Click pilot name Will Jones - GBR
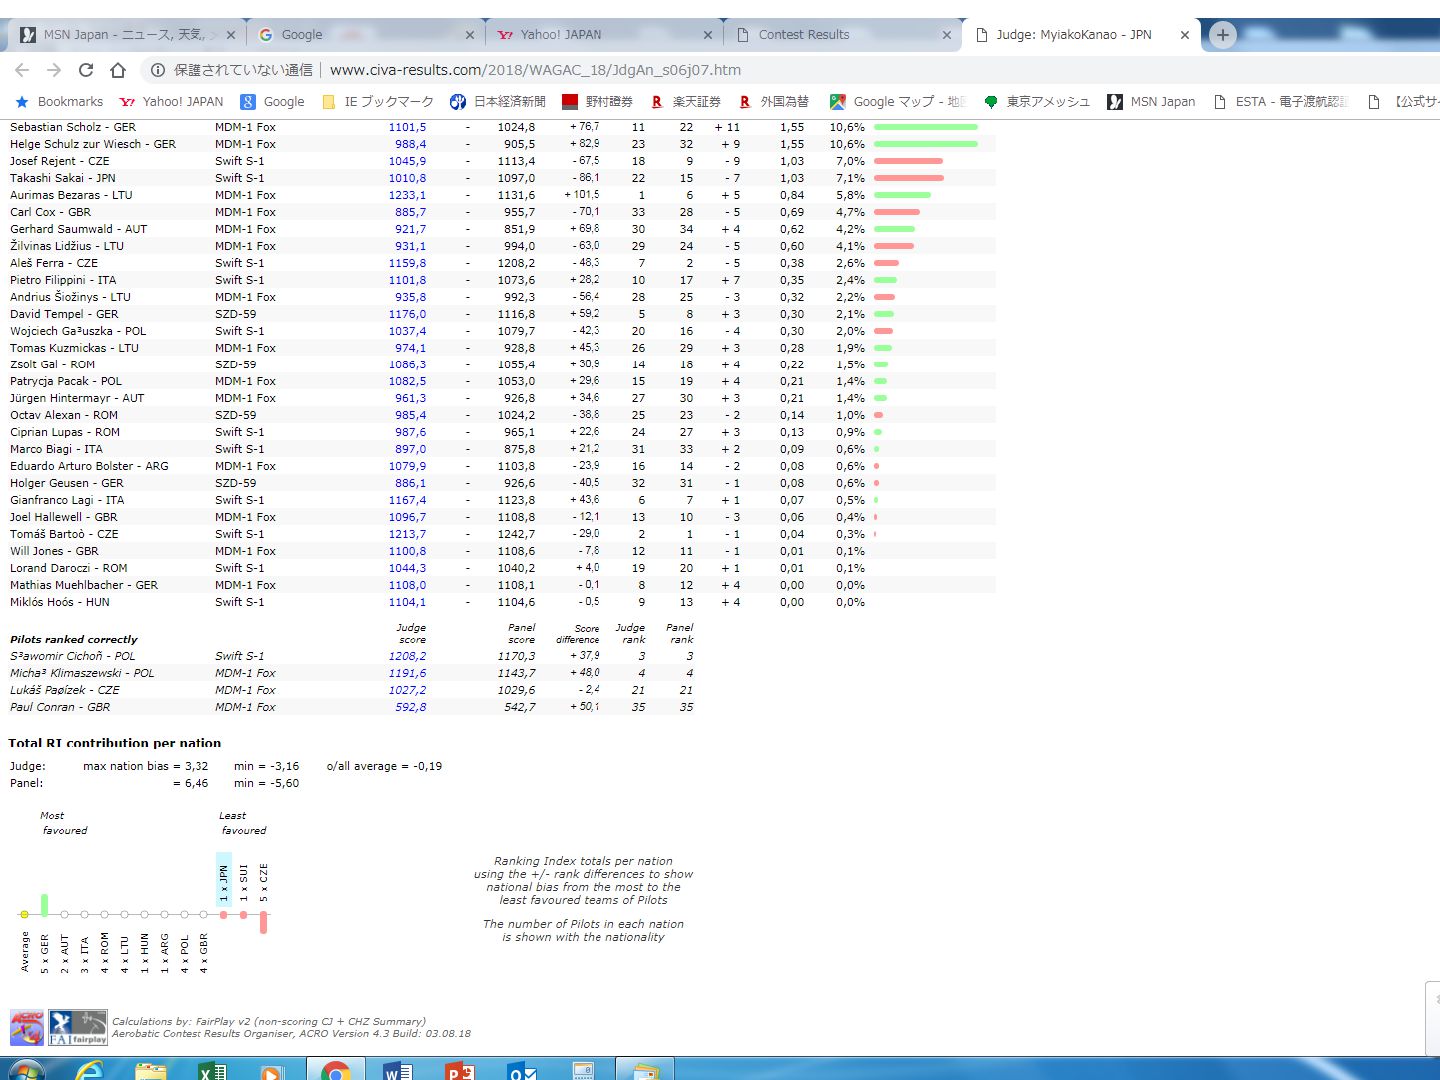 (x=54, y=551)
